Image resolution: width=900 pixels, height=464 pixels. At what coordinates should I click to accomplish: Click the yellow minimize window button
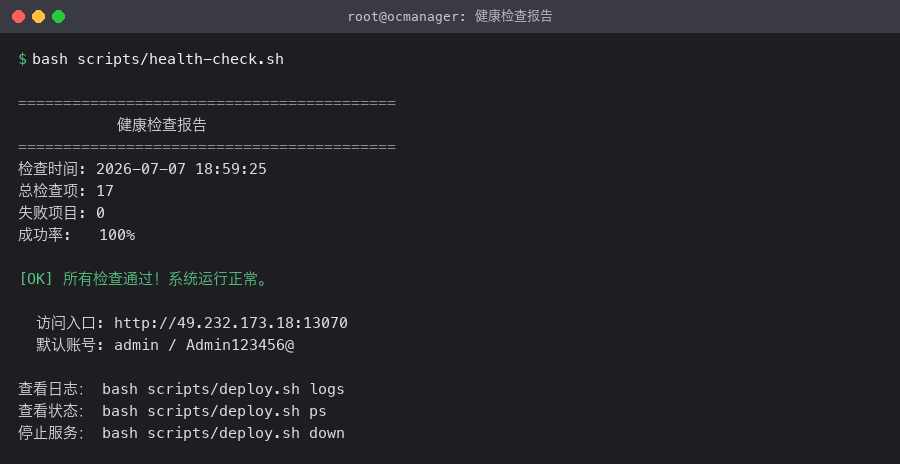pyautogui.click(x=38, y=17)
